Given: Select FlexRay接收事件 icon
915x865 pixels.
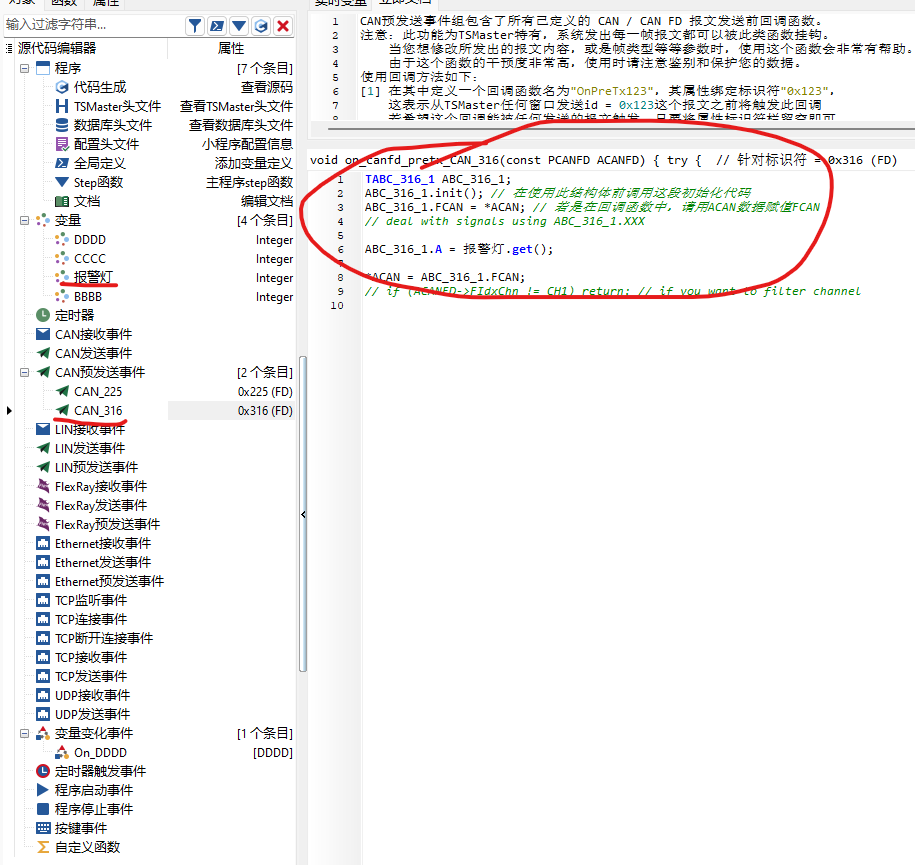Looking at the screenshot, I should [x=43, y=486].
